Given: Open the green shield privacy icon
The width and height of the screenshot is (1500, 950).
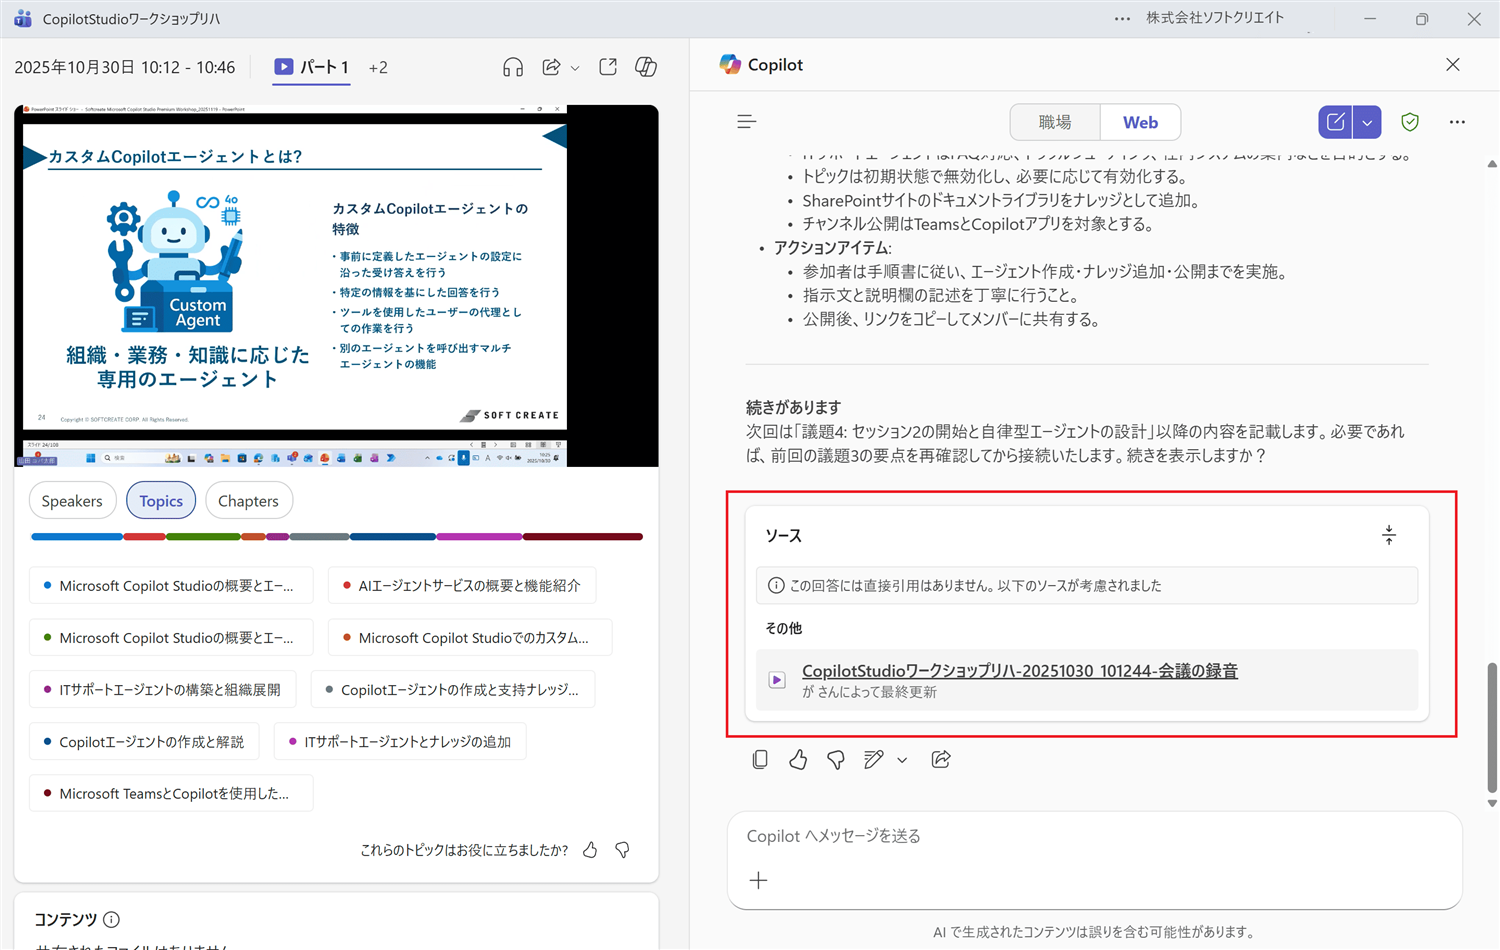Looking at the screenshot, I should pyautogui.click(x=1410, y=121).
